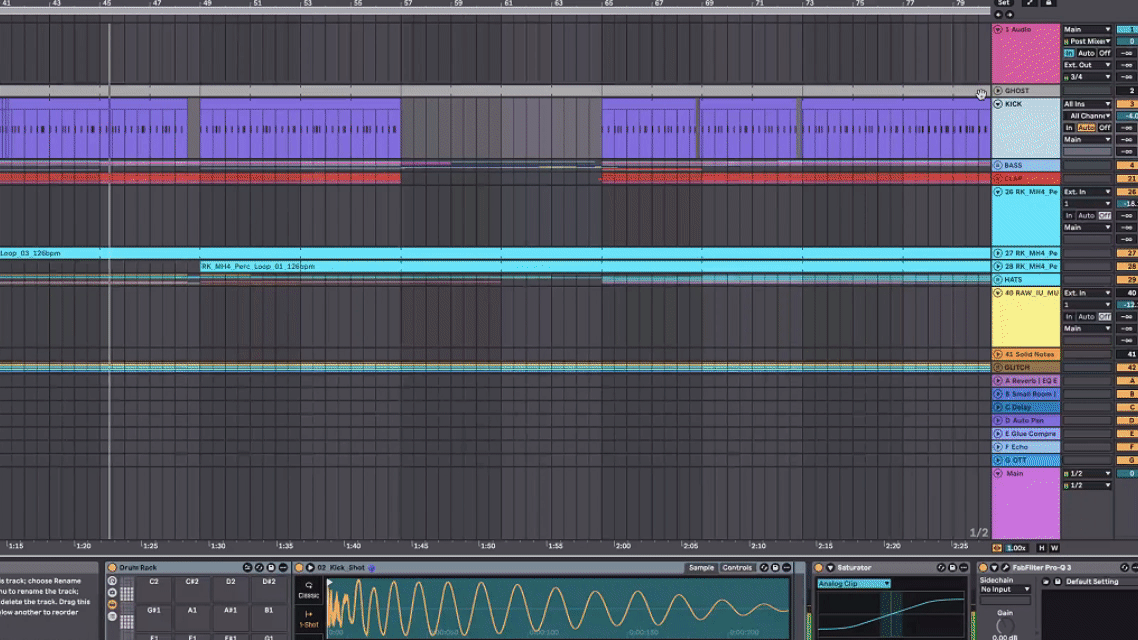Open KICK input type 'All Ins' dropdown
This screenshot has width=1138, height=640.
point(1087,104)
